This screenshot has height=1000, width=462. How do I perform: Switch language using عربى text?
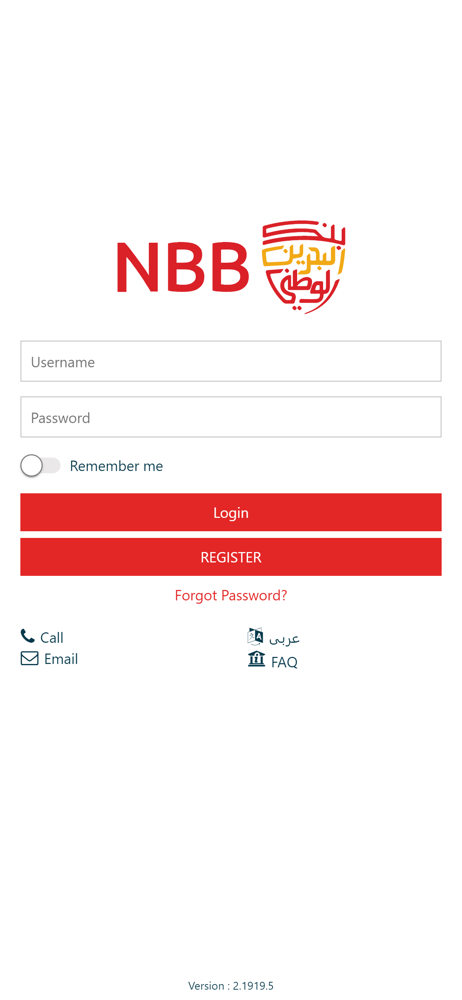pyautogui.click(x=285, y=638)
